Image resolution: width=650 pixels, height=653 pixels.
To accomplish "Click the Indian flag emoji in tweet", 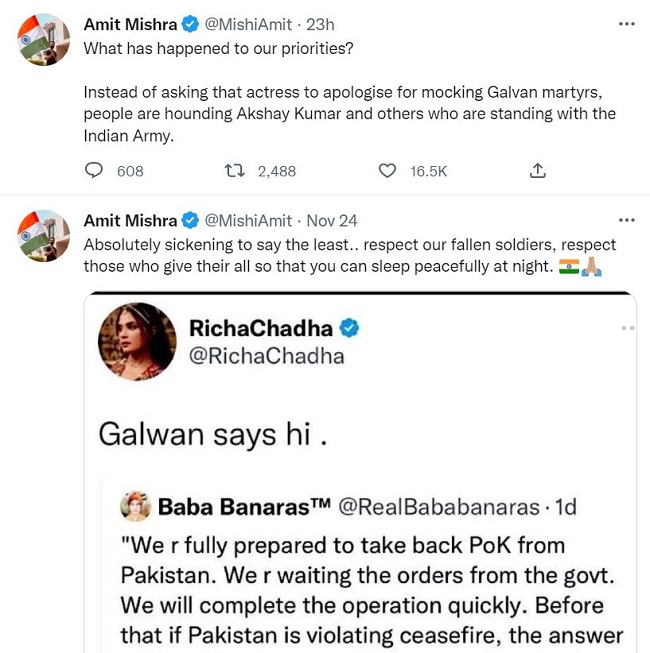I will [x=568, y=266].
